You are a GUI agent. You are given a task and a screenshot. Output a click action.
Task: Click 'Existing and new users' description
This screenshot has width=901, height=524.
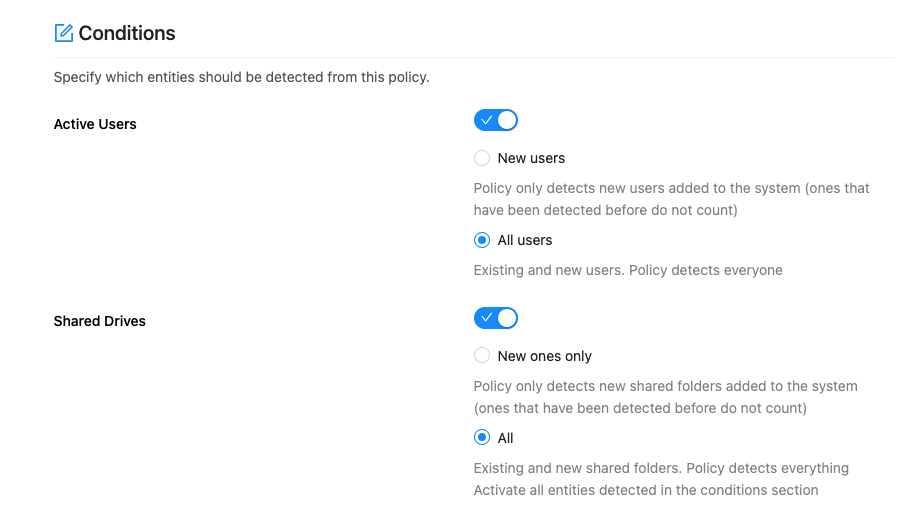pos(628,270)
